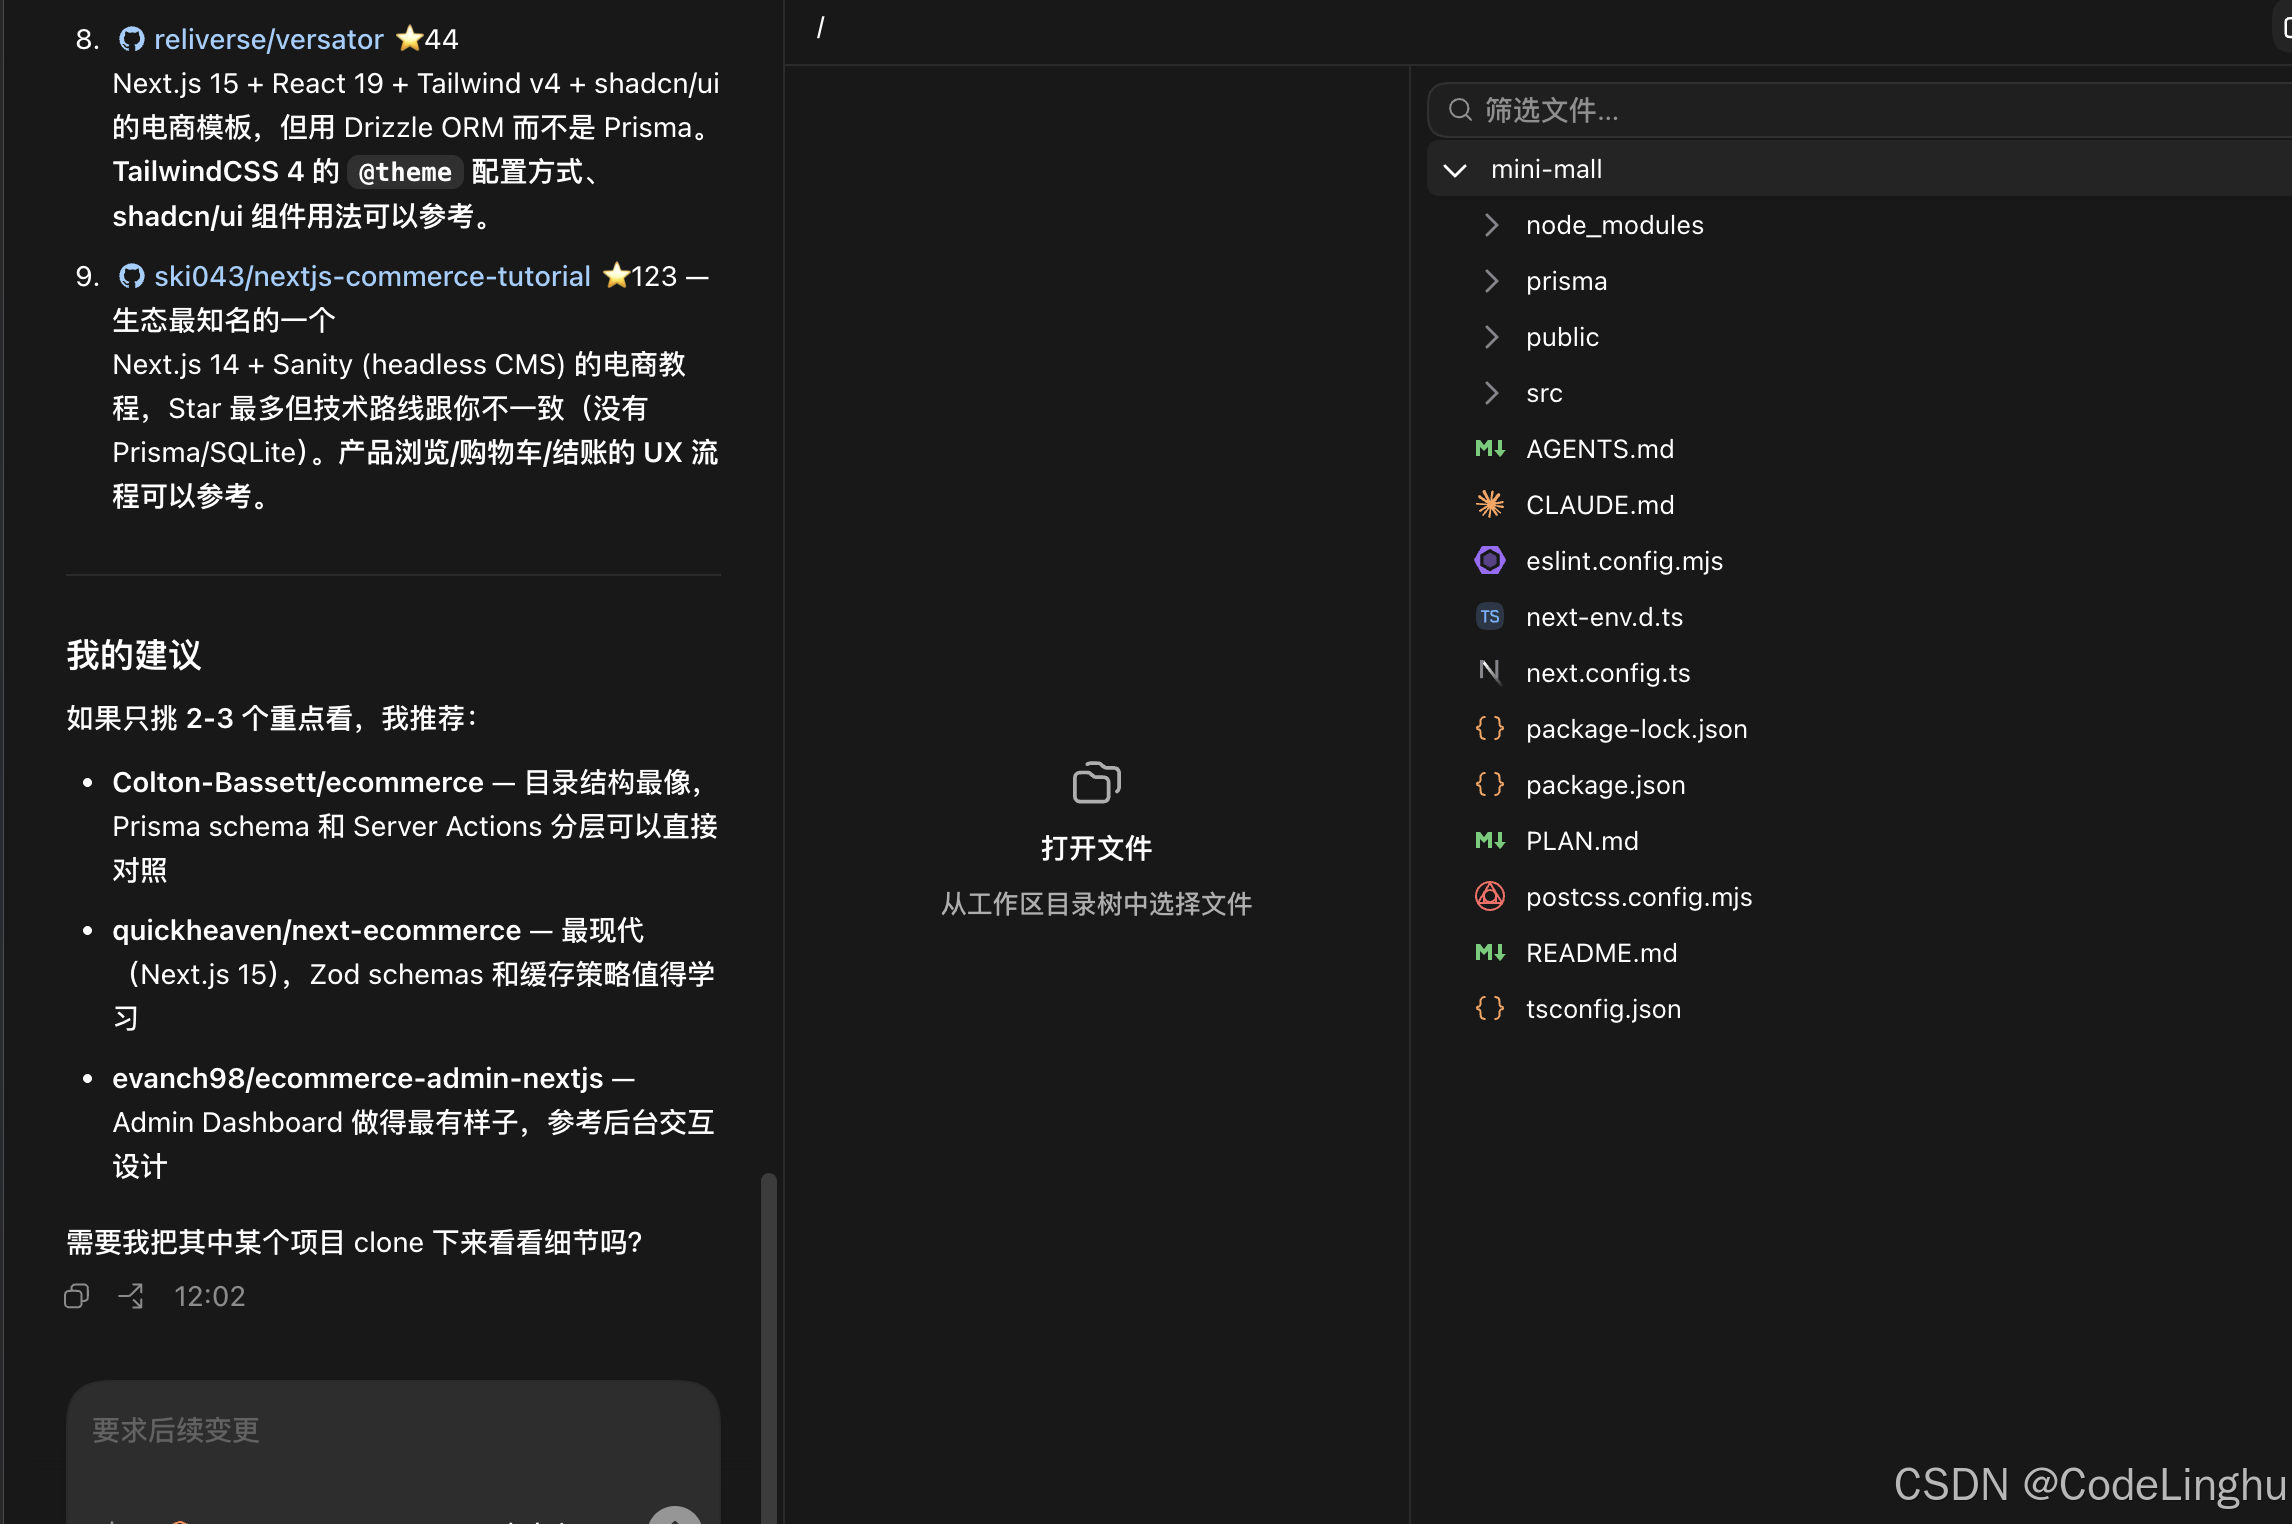This screenshot has height=1524, width=2292.
Task: Open CLAUDE.md from the file tree
Action: (x=1600, y=505)
